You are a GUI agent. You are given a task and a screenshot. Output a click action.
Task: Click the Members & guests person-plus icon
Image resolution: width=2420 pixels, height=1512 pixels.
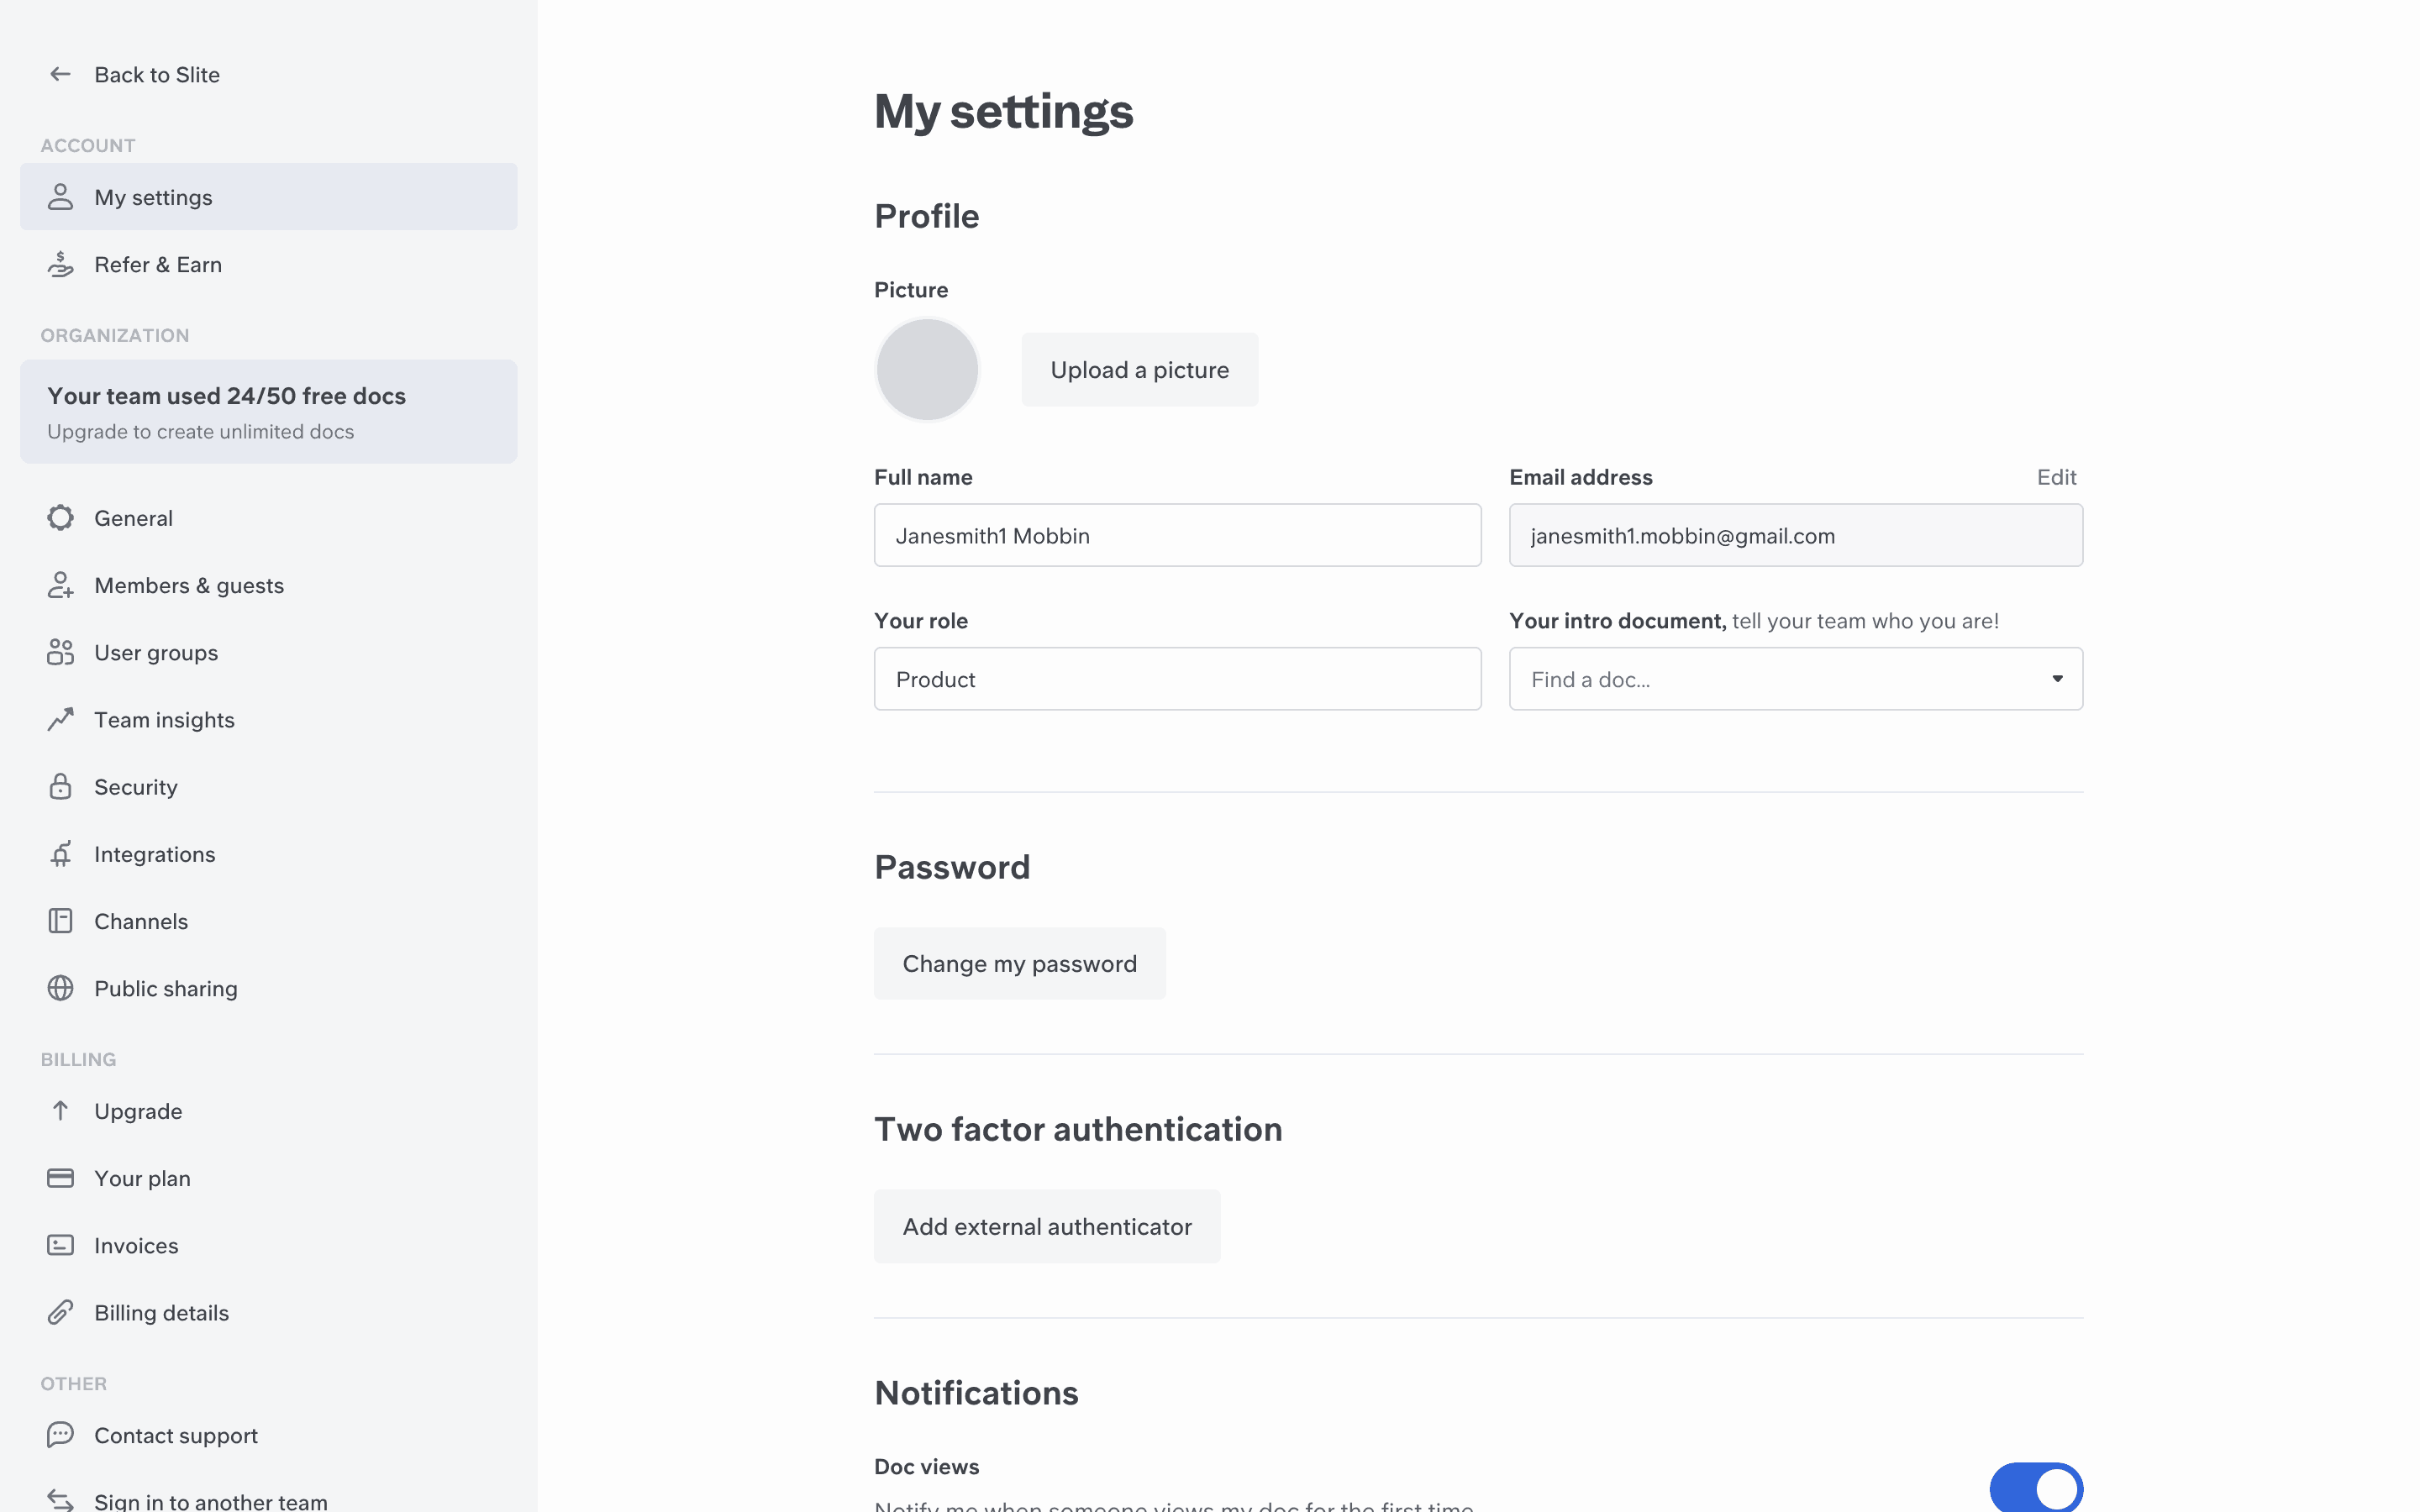point(60,585)
